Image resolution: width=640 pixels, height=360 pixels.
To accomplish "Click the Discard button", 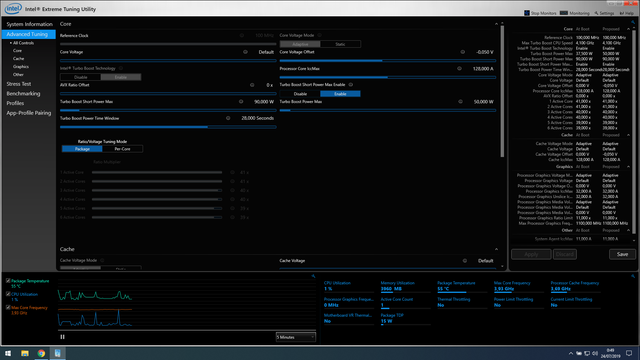I will (x=565, y=254).
